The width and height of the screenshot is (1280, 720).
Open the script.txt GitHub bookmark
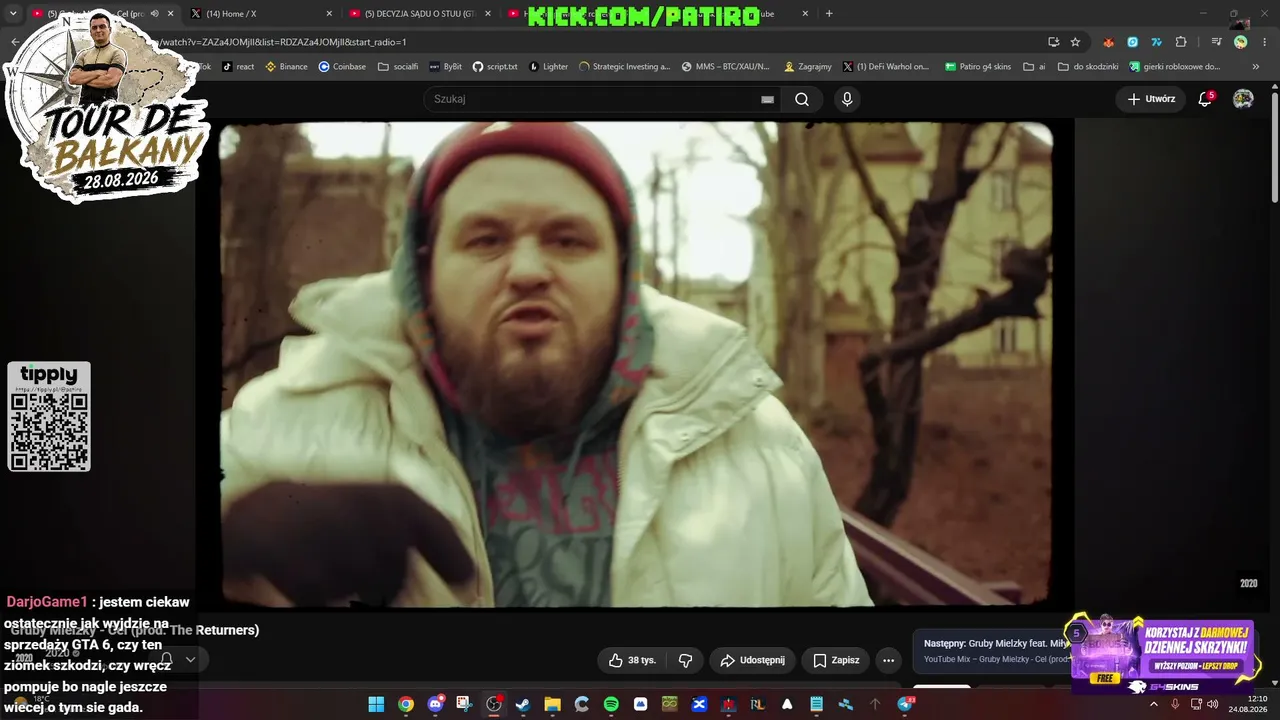[x=495, y=67]
